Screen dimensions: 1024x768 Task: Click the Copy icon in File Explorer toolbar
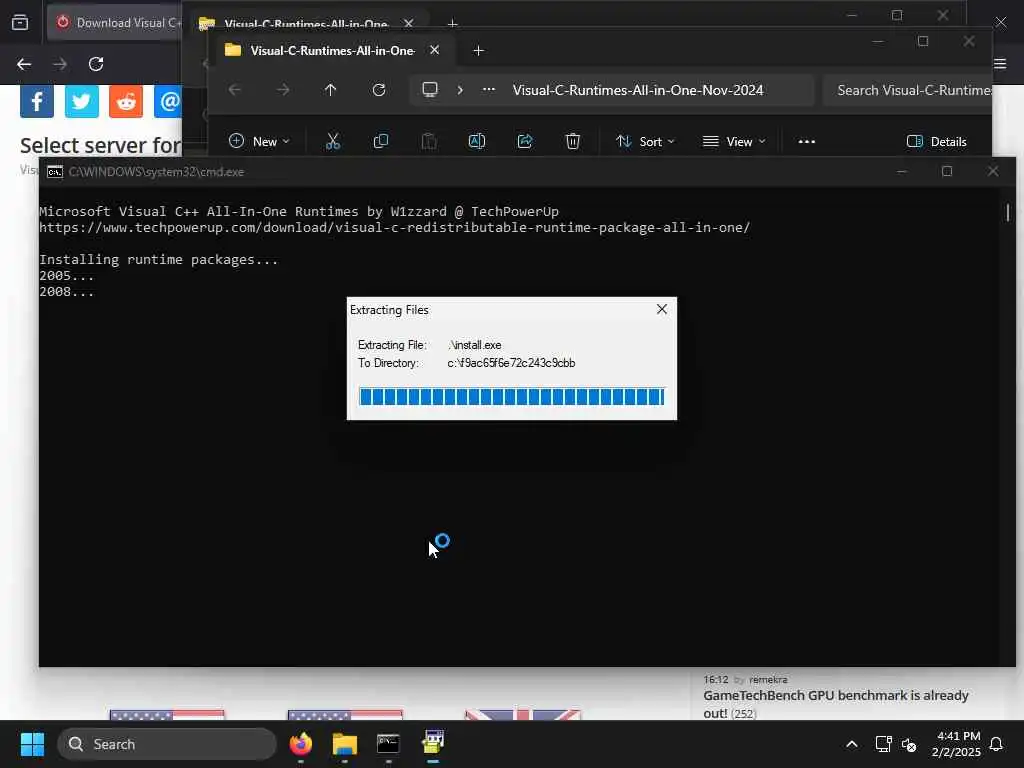point(381,141)
